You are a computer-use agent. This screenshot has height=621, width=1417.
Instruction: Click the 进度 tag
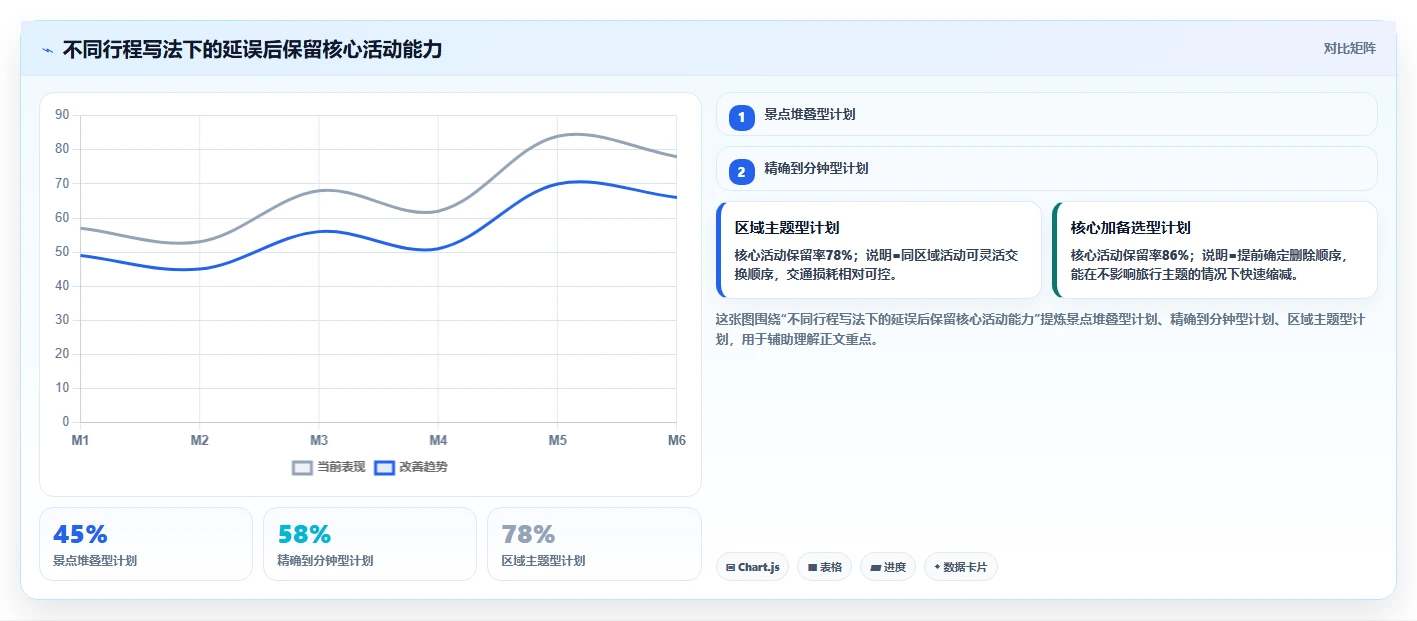coord(888,567)
